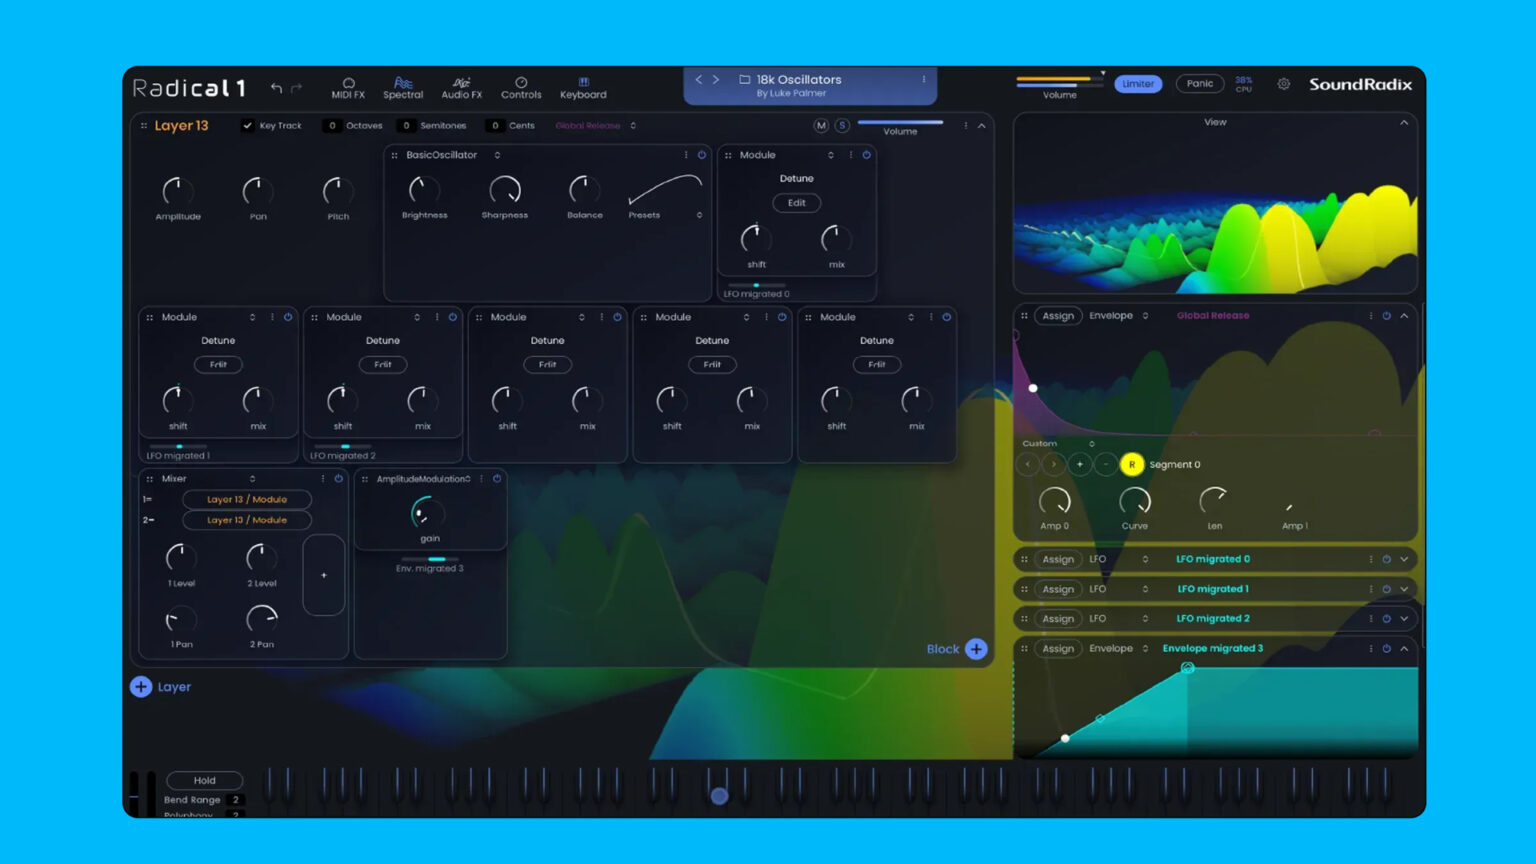Screen dimensions: 1536x864
Task: Toggle the Key Track checkbox
Action: tap(246, 125)
